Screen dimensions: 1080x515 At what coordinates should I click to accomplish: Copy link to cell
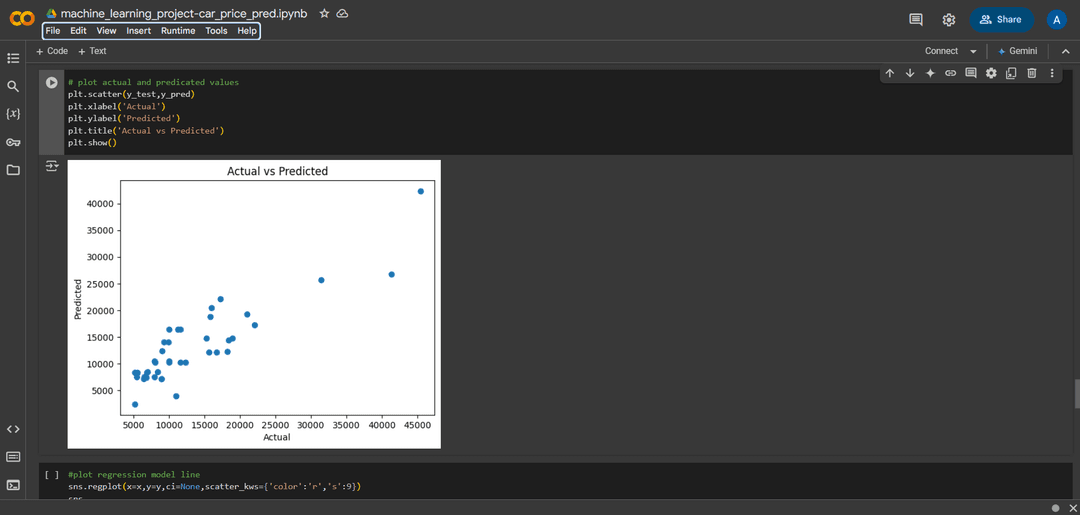[x=951, y=73]
